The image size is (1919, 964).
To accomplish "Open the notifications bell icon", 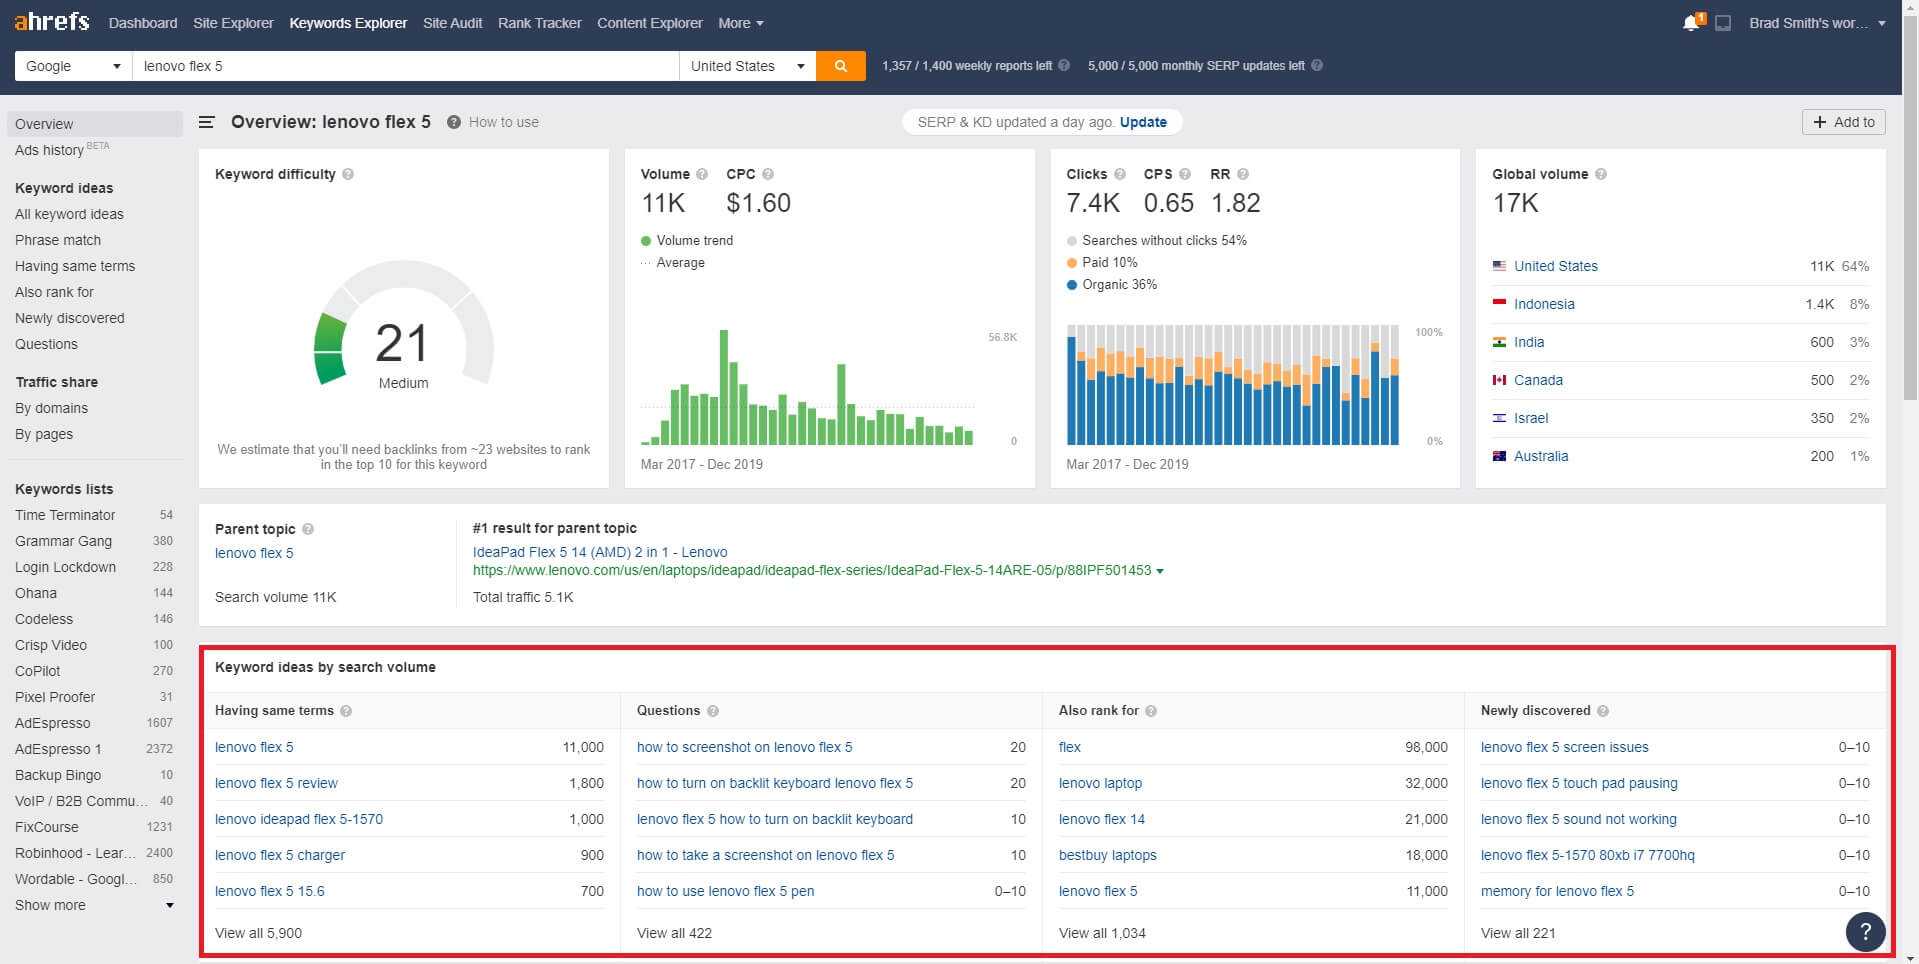I will [x=1691, y=22].
